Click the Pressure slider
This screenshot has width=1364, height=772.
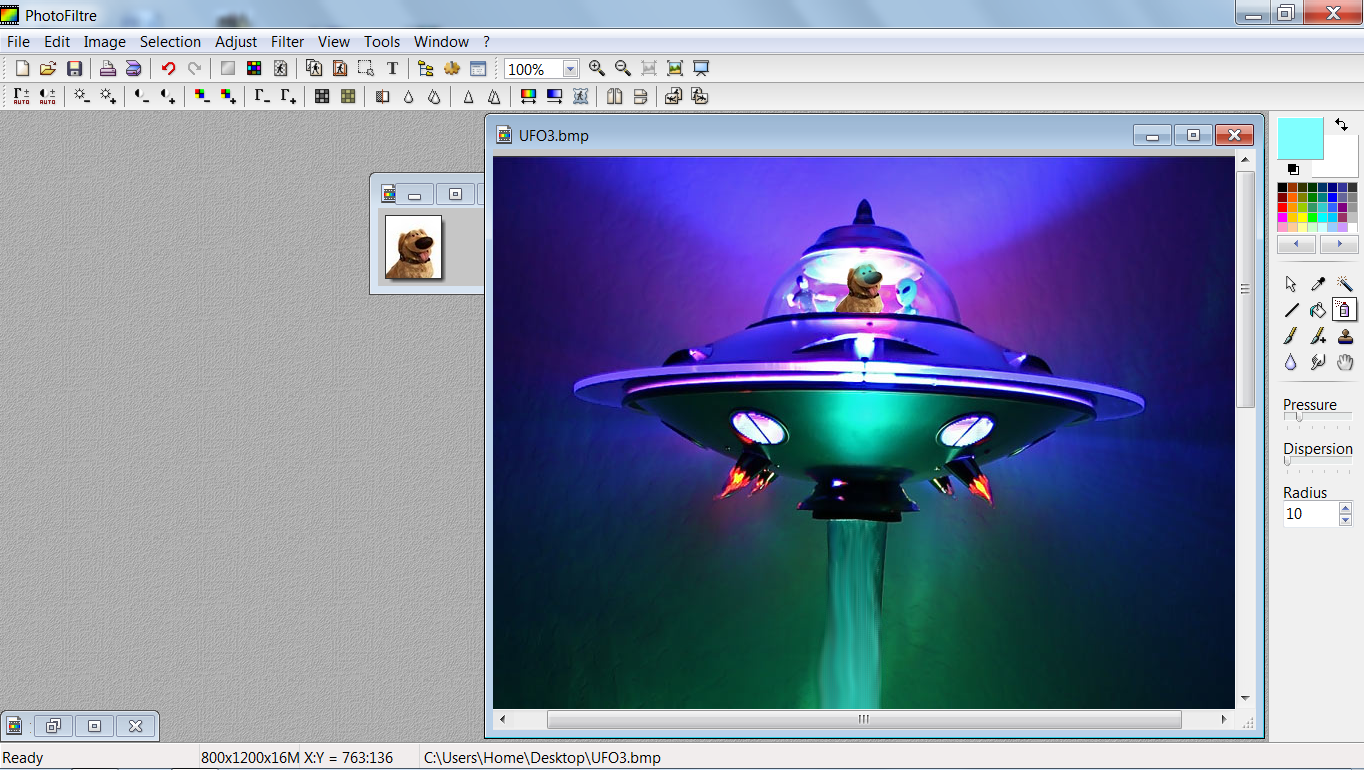pyautogui.click(x=1317, y=418)
